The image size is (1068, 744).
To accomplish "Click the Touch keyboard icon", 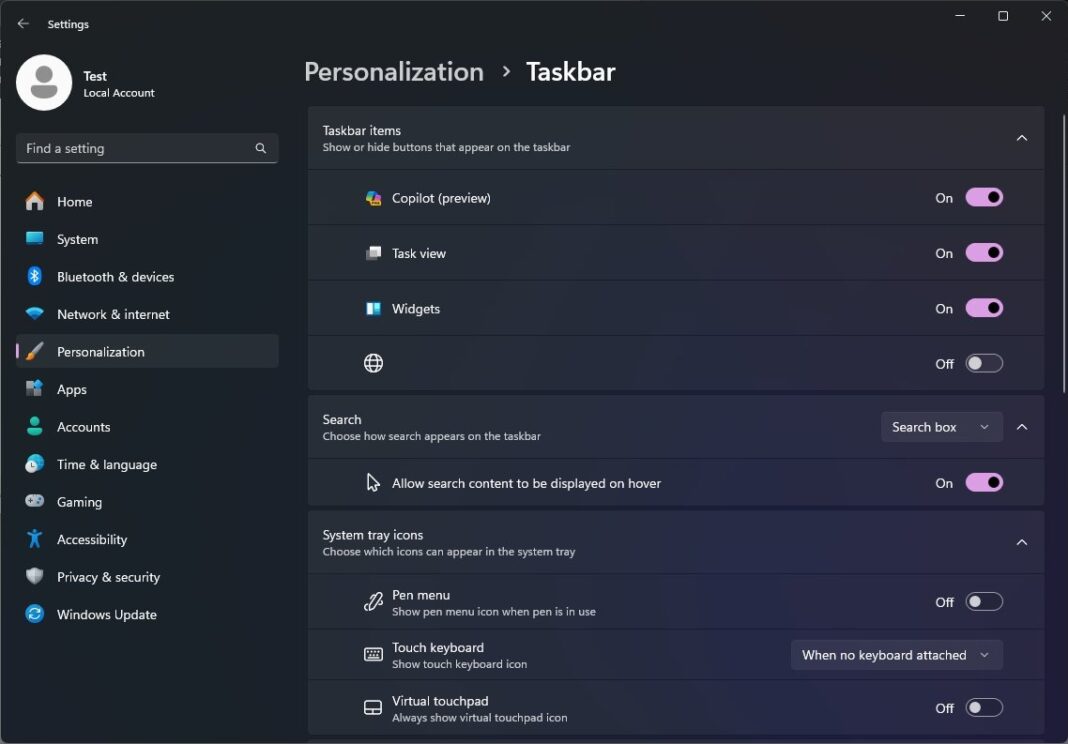I will pos(373,654).
